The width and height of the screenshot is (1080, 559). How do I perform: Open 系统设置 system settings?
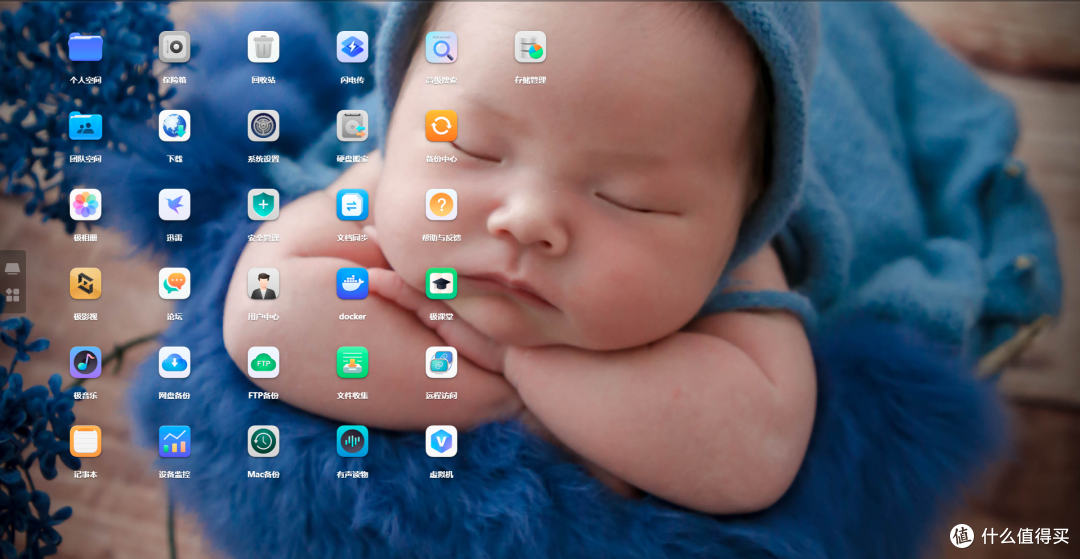tap(263, 126)
